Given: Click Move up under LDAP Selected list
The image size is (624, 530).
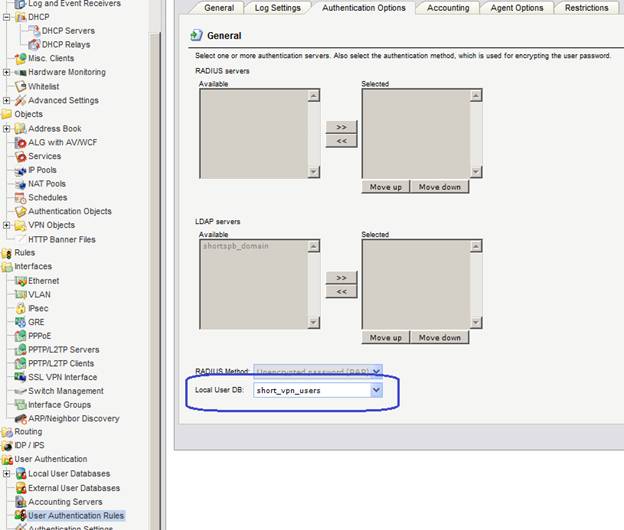Looking at the screenshot, I should [x=386, y=338].
